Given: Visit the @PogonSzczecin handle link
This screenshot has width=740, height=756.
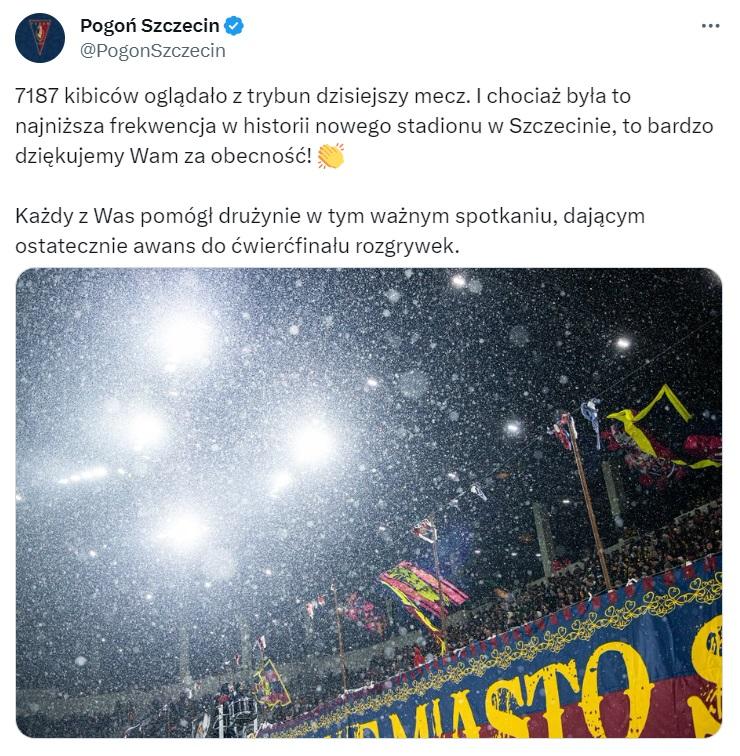Looking at the screenshot, I should pos(152,51).
